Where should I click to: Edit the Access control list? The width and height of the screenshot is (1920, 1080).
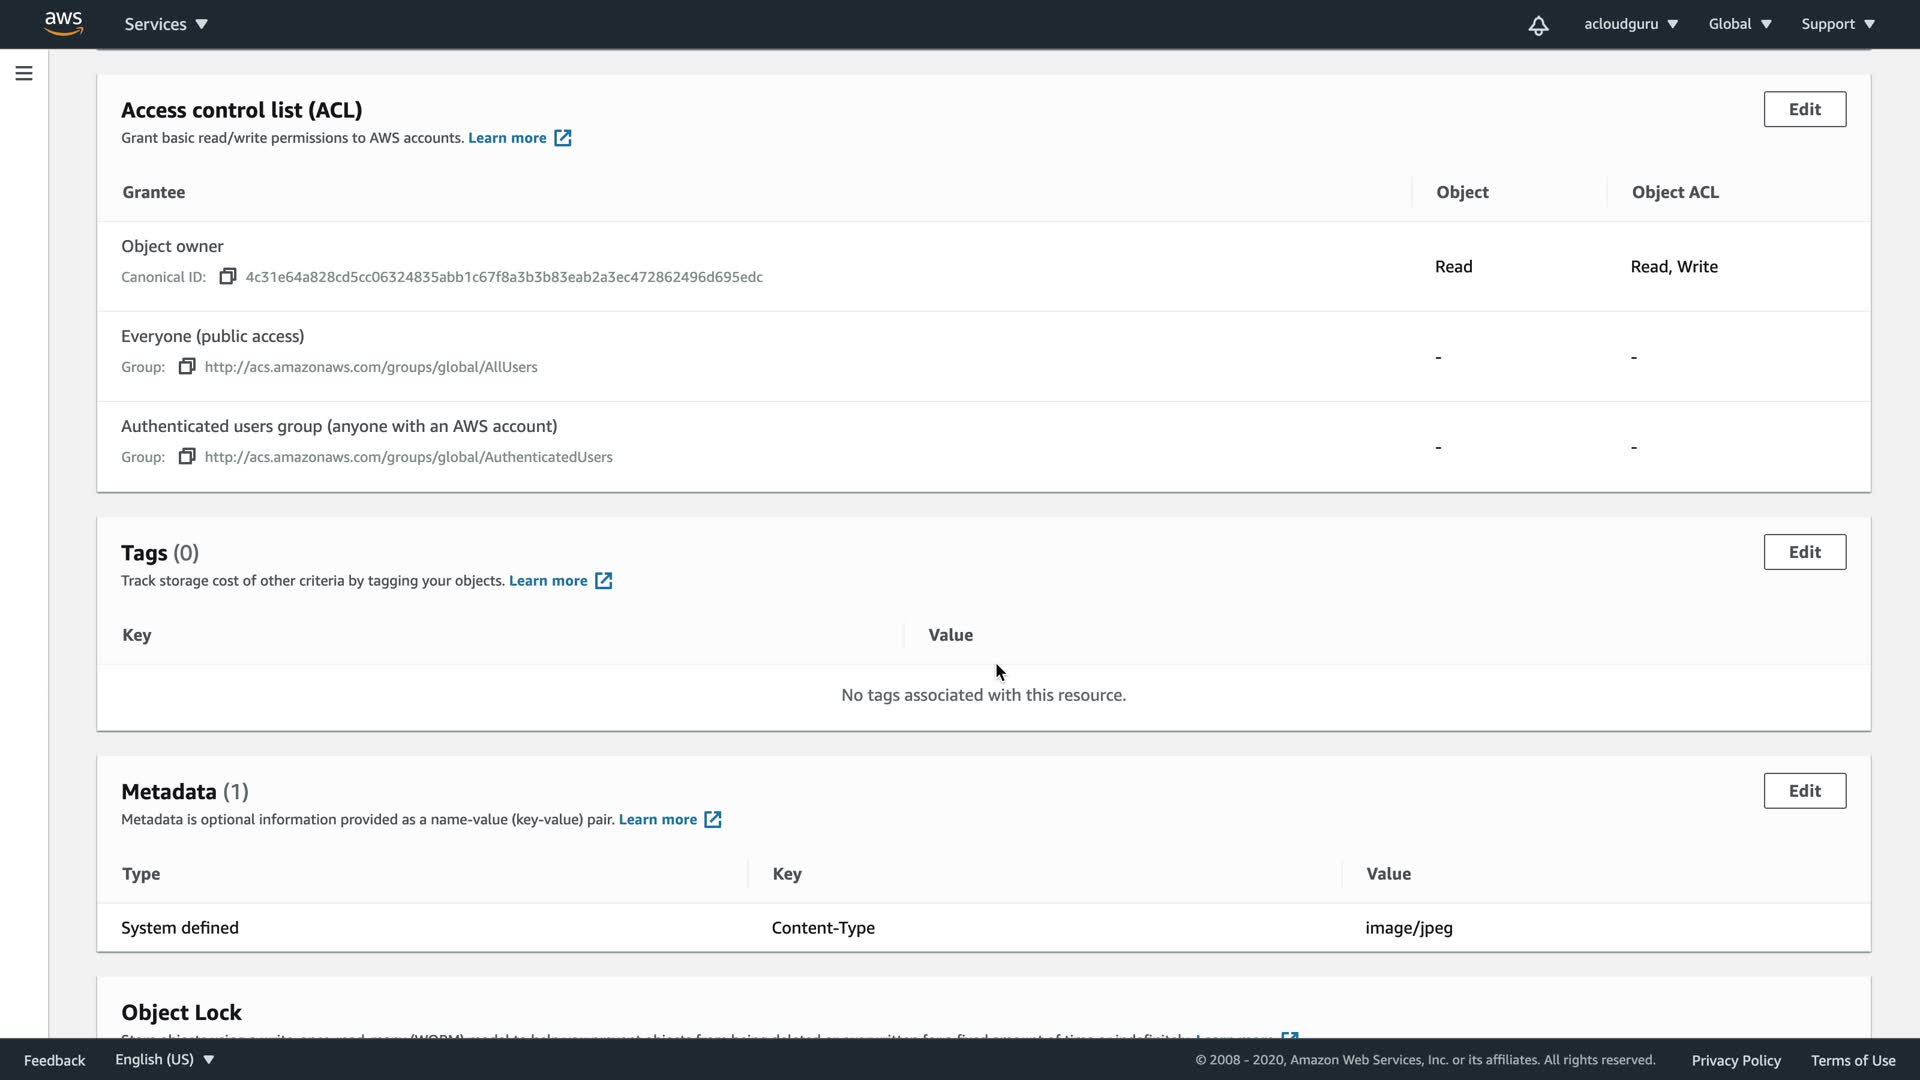(1804, 109)
